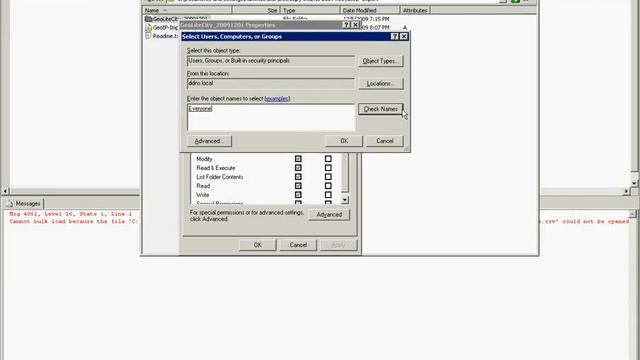Image resolution: width=640 pixels, height=360 pixels.
Task: Click Cancel in the Properties dialog
Action: (298, 245)
